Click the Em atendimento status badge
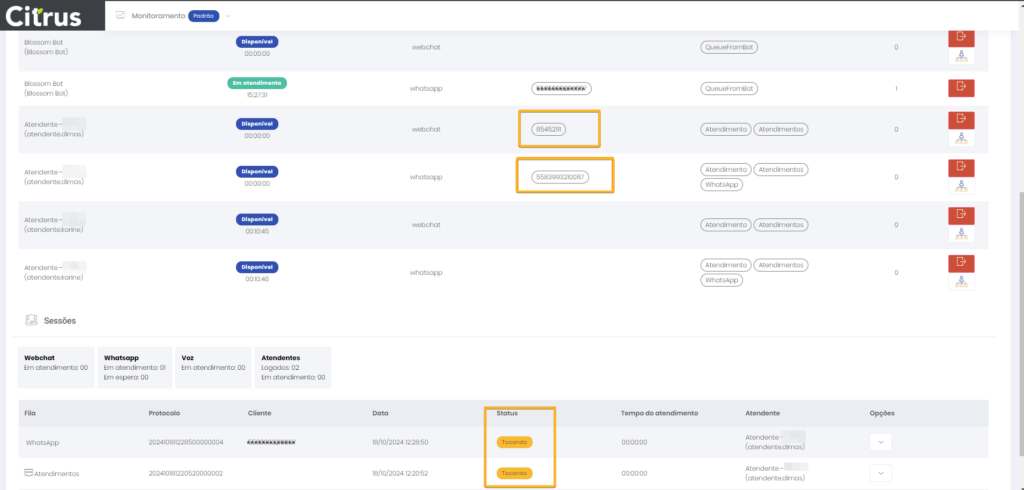Screen dimensions: 1024x490 (x=257, y=83)
